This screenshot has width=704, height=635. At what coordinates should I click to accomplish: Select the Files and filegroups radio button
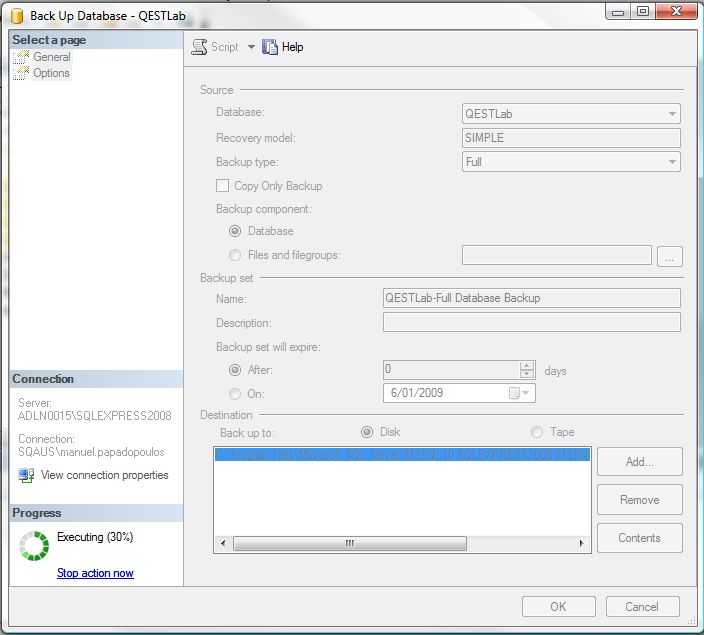click(x=236, y=255)
